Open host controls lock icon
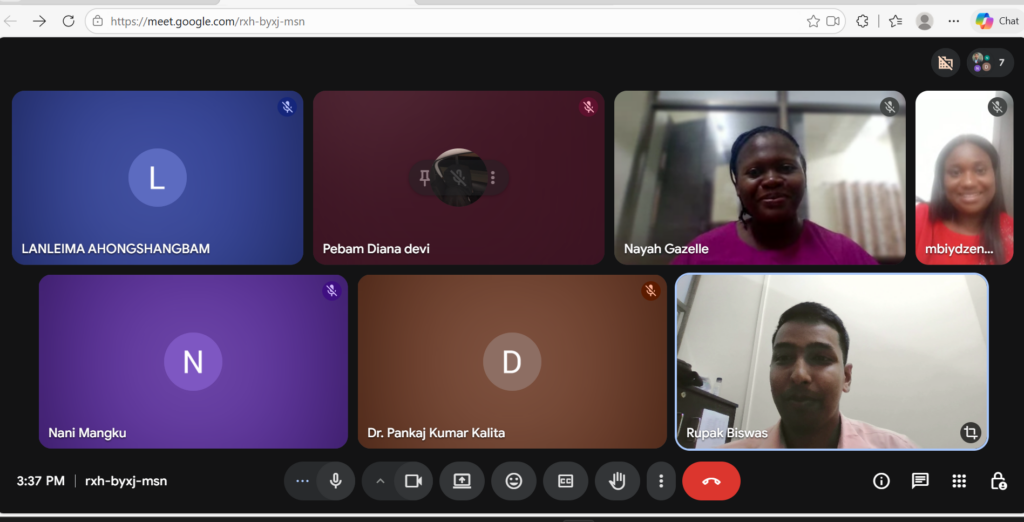Viewport: 1024px width, 522px height. [998, 481]
